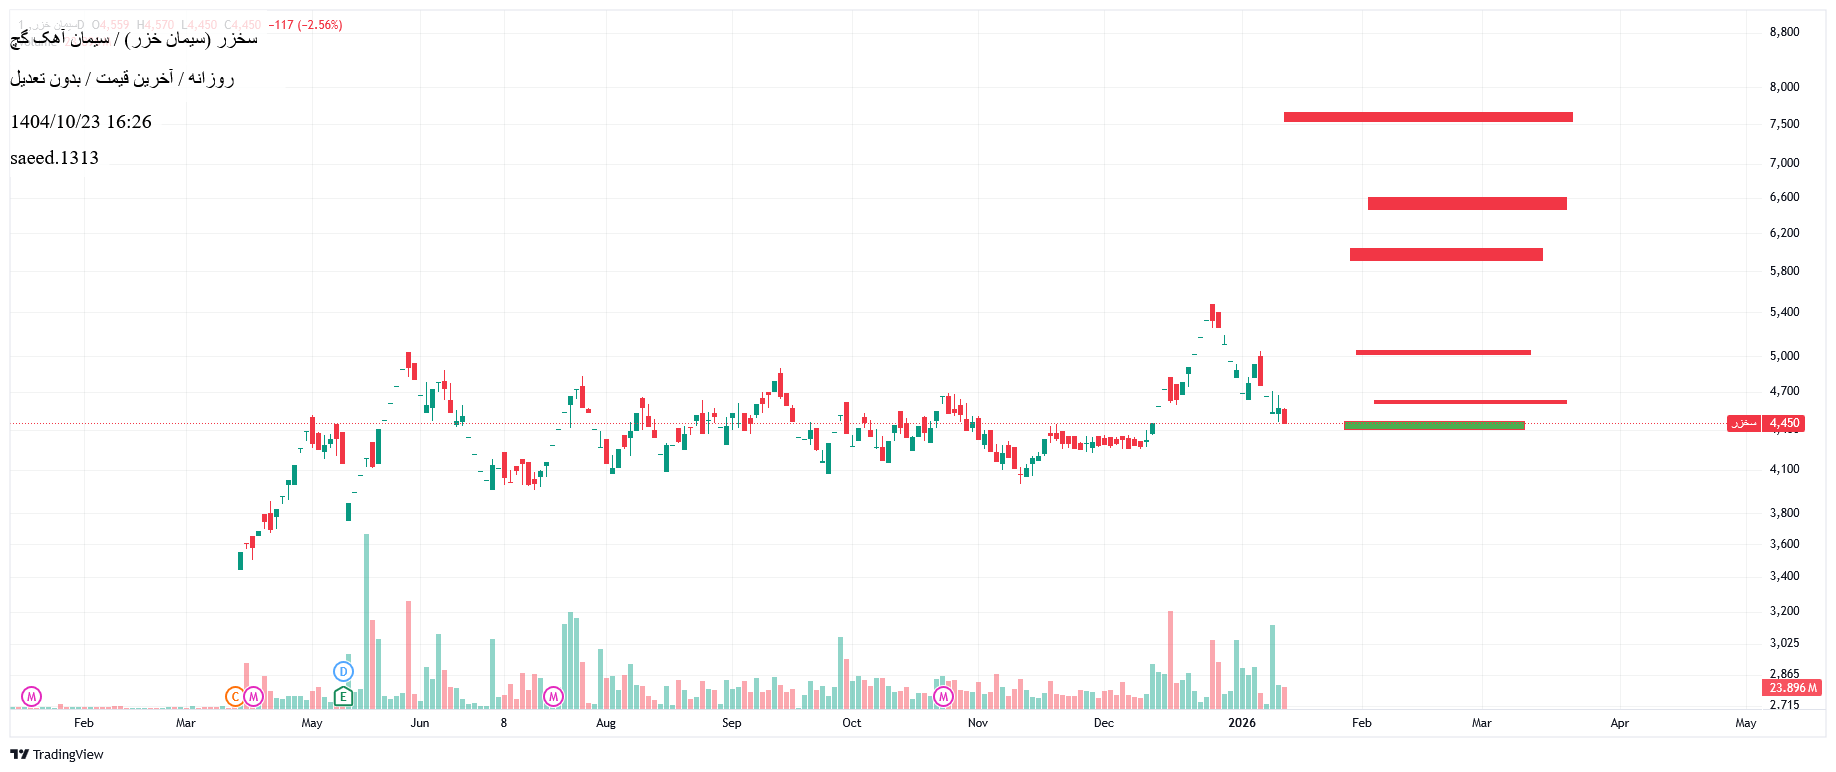Click the M marker just before Nov
The width and height of the screenshot is (1836, 772).
(x=943, y=696)
